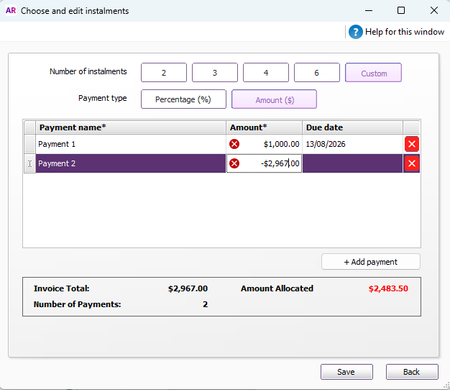Select 2 instalments option
This screenshot has height=390, width=450.
164,73
